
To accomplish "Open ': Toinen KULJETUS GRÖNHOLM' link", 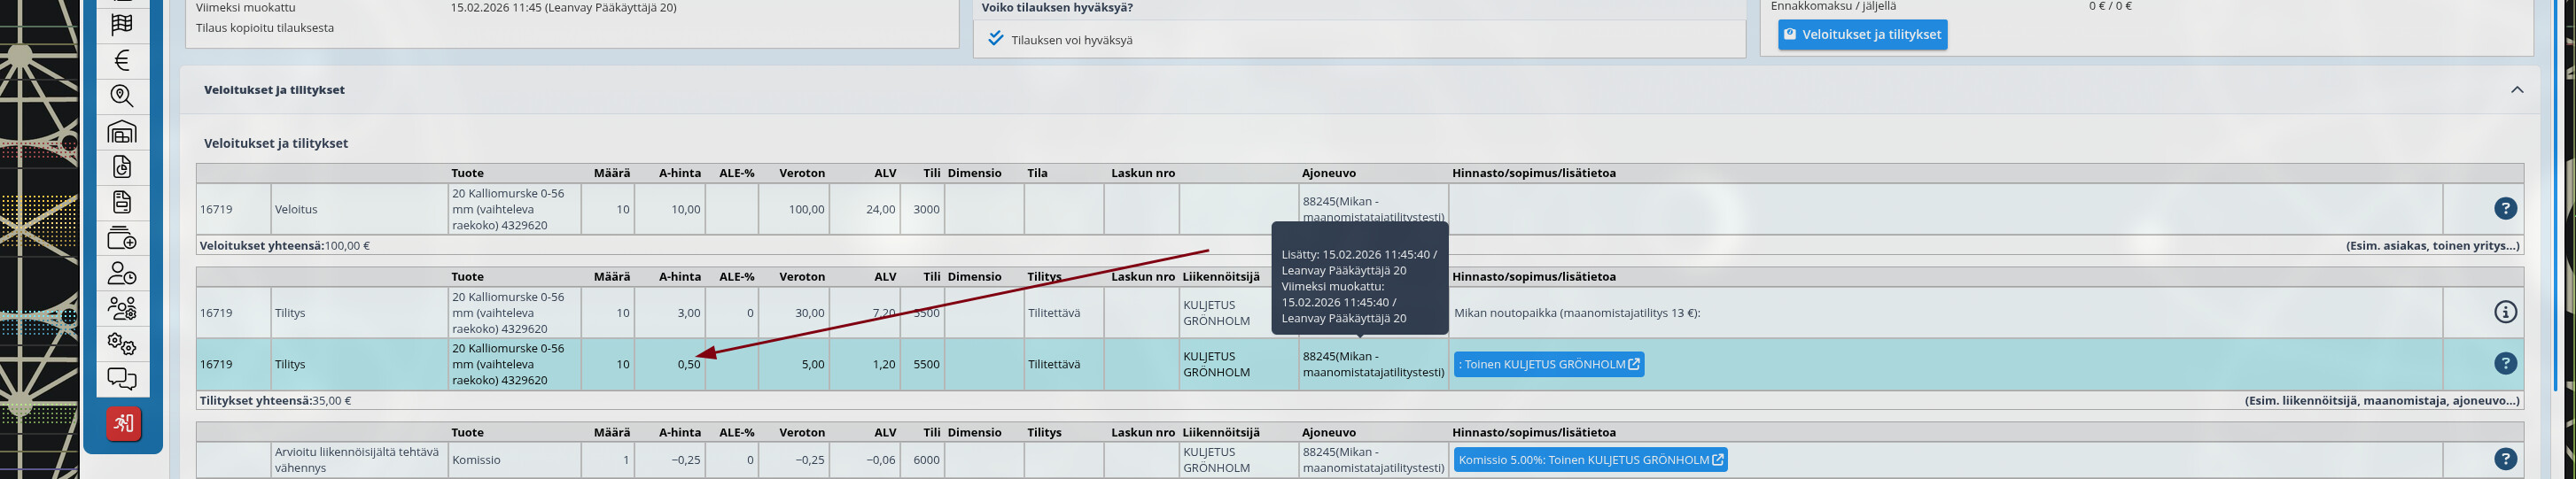I will click(1548, 364).
